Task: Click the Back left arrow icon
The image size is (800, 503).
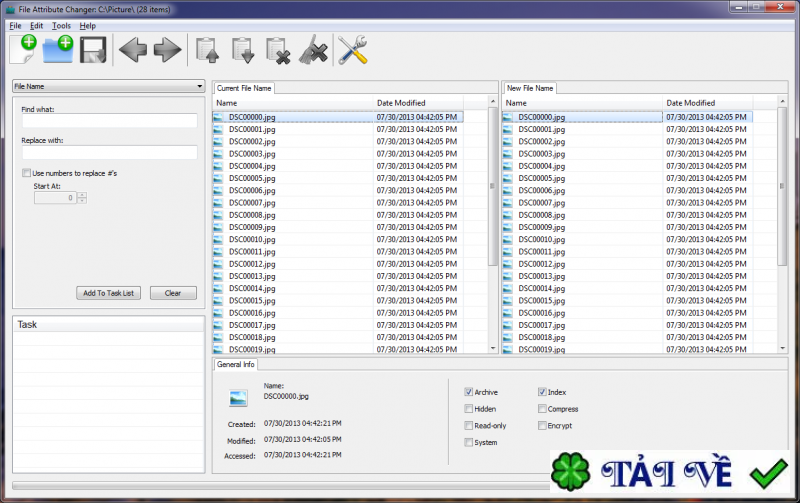Action: click(x=133, y=50)
